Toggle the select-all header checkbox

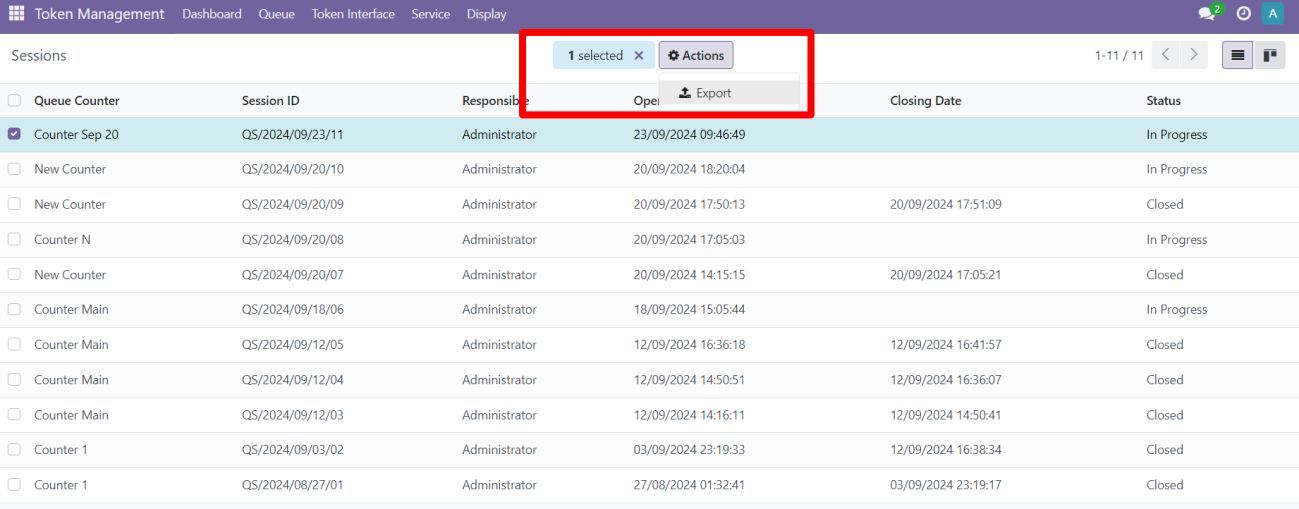click(15, 101)
